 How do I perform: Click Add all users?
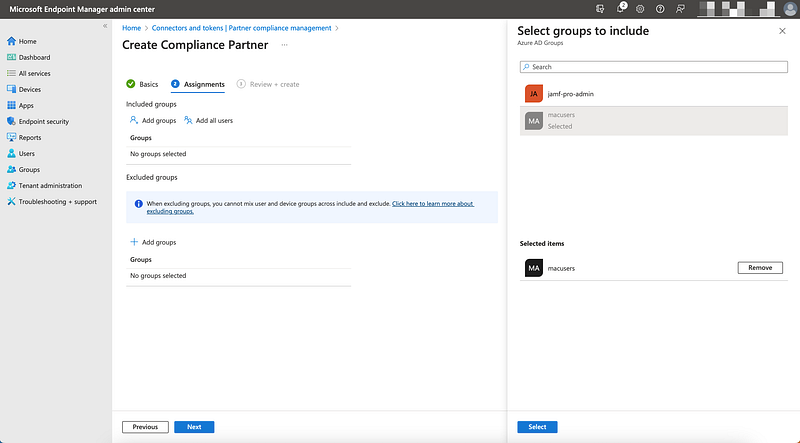[209, 120]
